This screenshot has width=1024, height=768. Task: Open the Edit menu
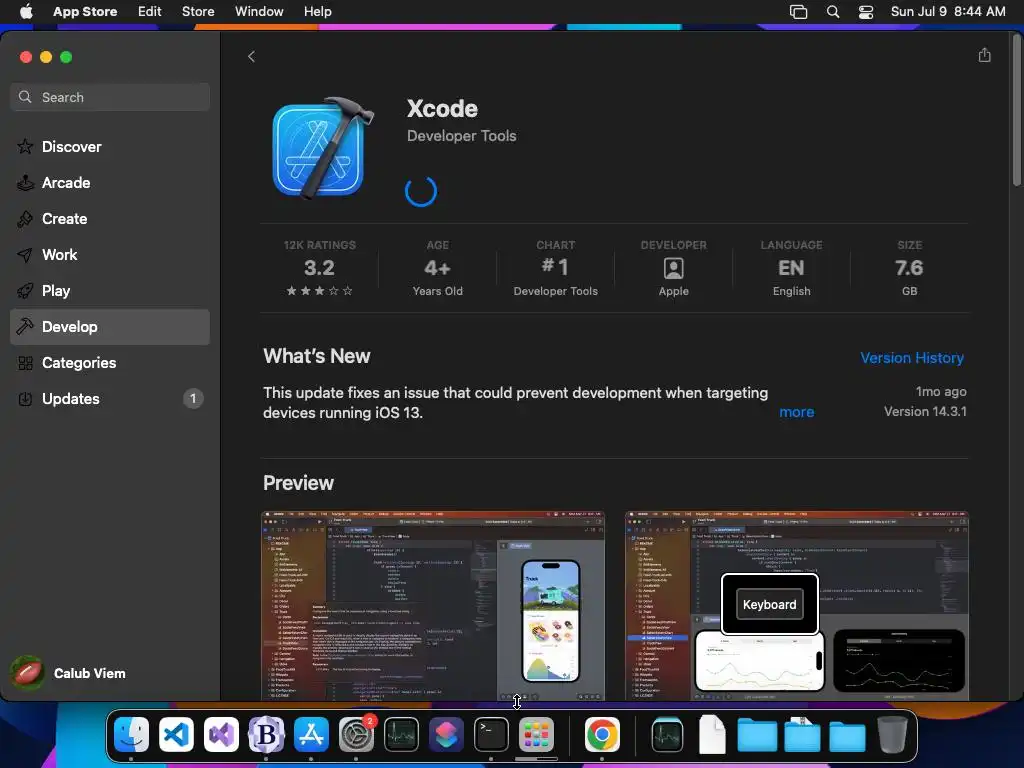click(149, 12)
